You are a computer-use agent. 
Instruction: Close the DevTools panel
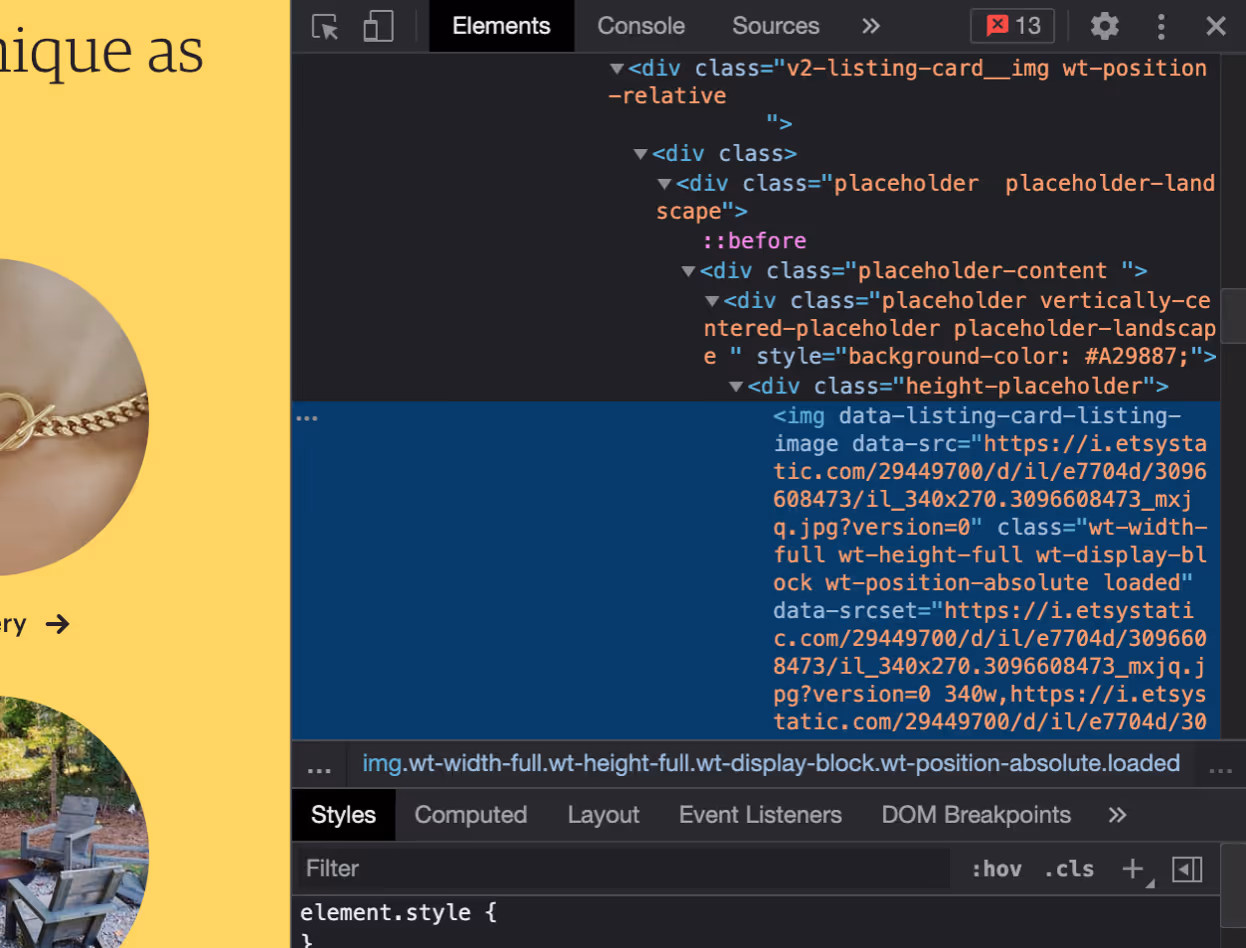click(1216, 26)
